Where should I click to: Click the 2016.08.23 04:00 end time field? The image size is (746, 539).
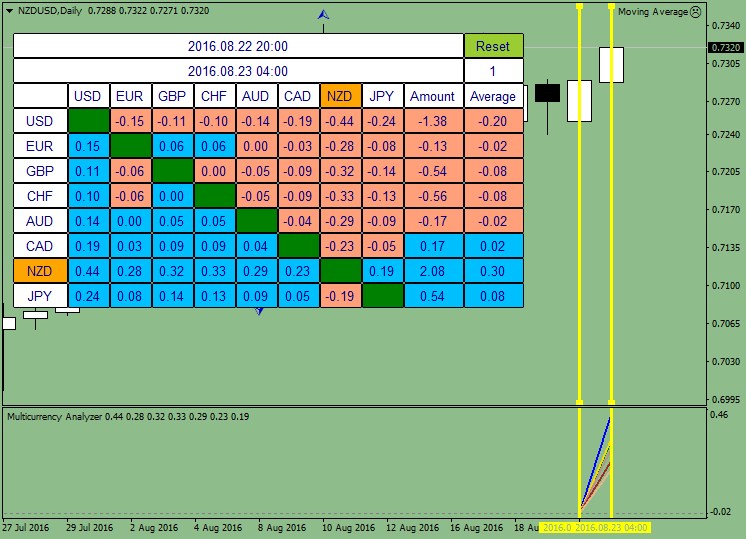coord(238,71)
